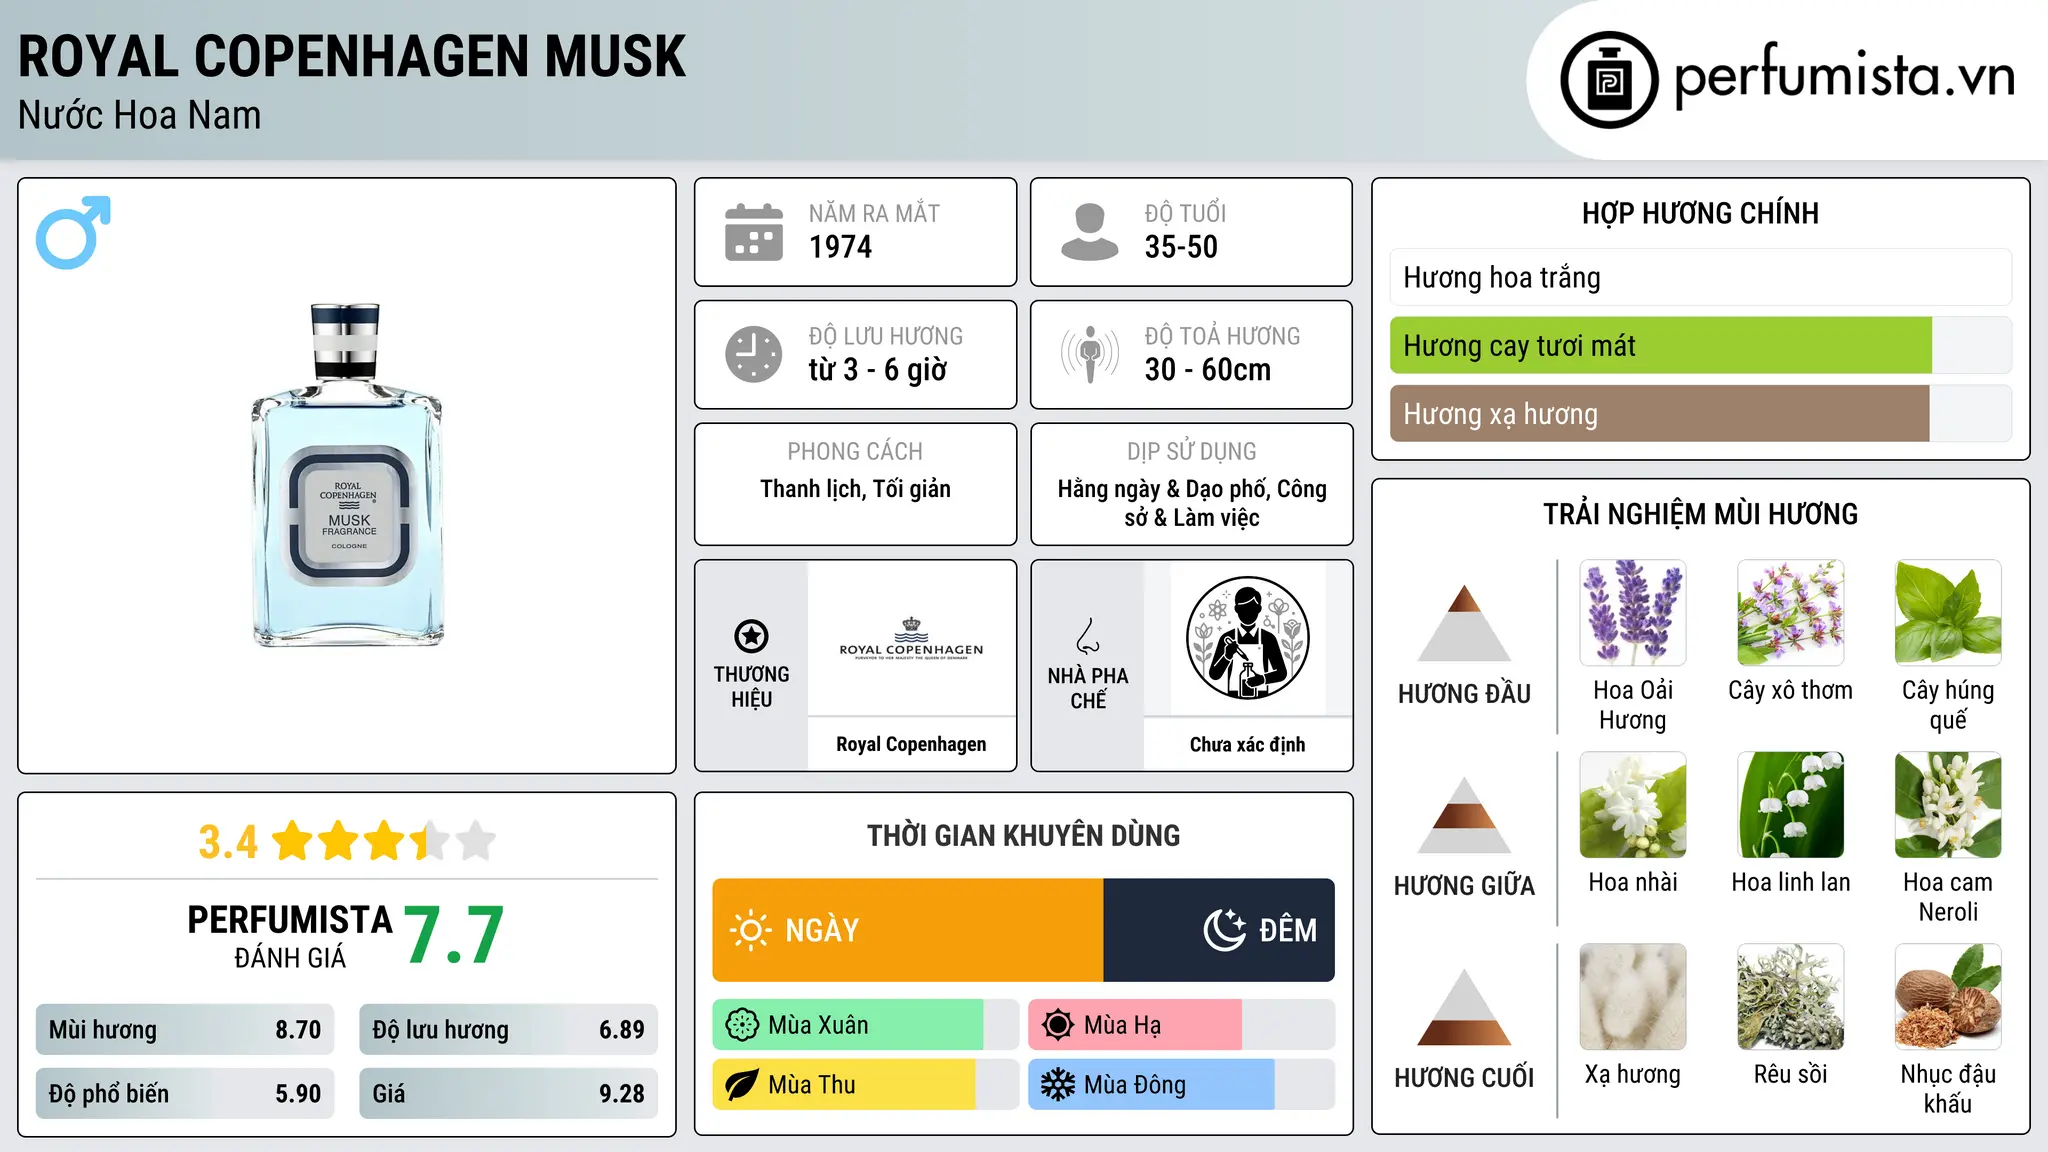Click the Trải nghiệm mùi hương heading
The image size is (2048, 1152).
tap(1700, 514)
